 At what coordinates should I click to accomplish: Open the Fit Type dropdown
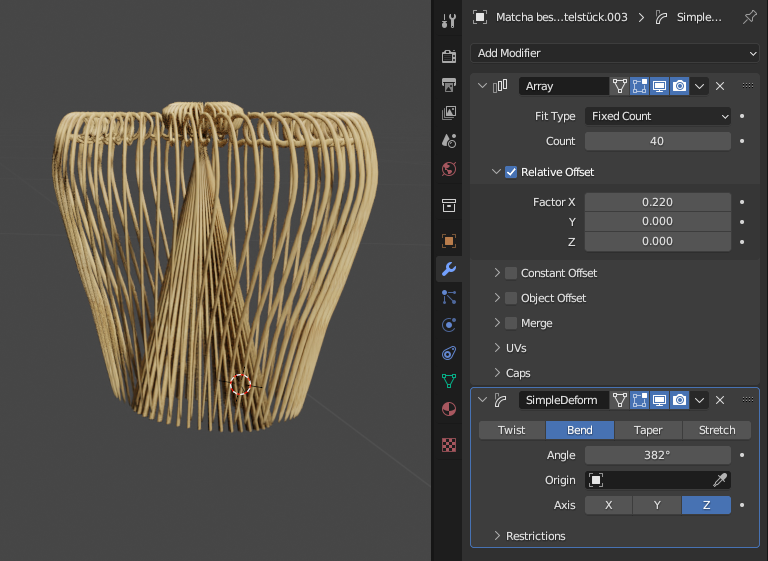pyautogui.click(x=657, y=116)
